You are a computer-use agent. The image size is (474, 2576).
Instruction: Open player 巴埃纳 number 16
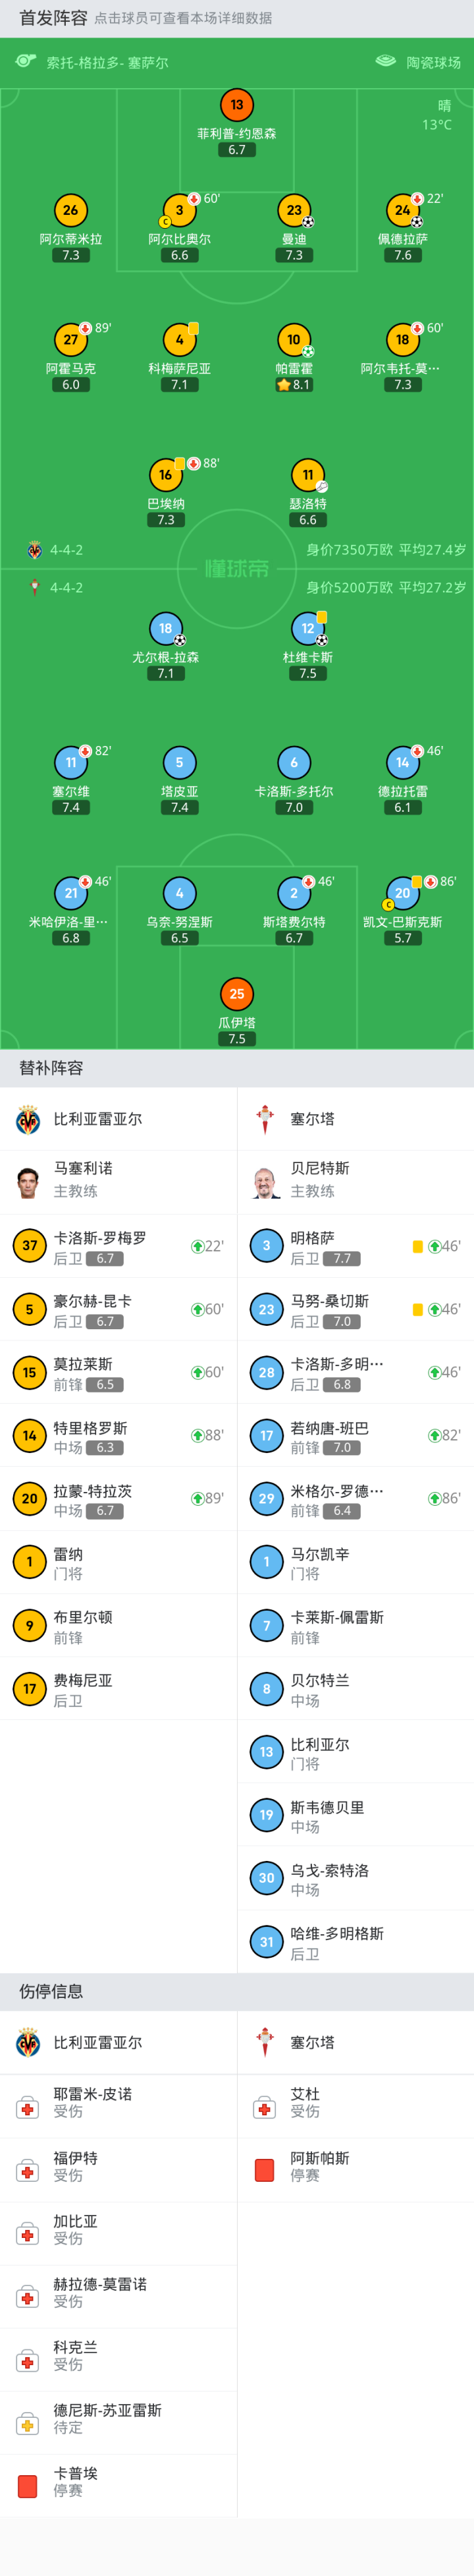166,476
